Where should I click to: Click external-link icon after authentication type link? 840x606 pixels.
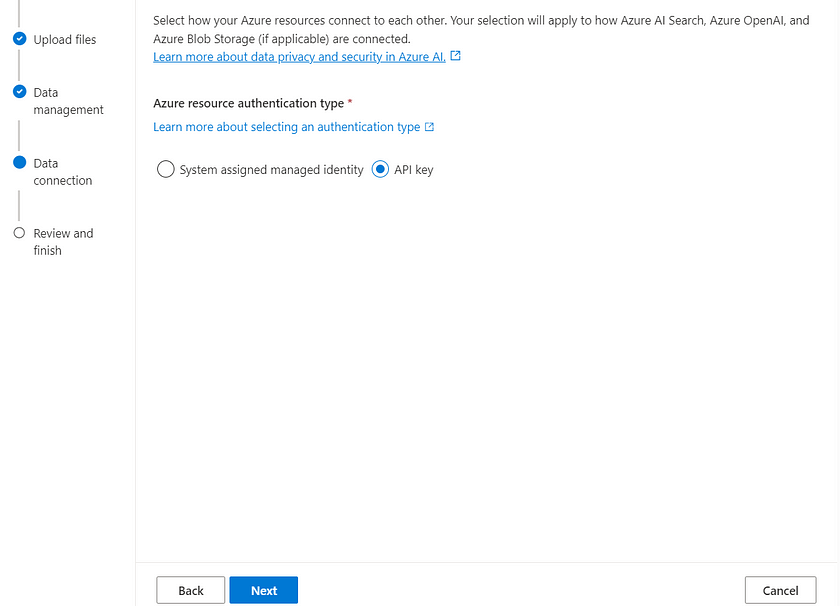429,127
